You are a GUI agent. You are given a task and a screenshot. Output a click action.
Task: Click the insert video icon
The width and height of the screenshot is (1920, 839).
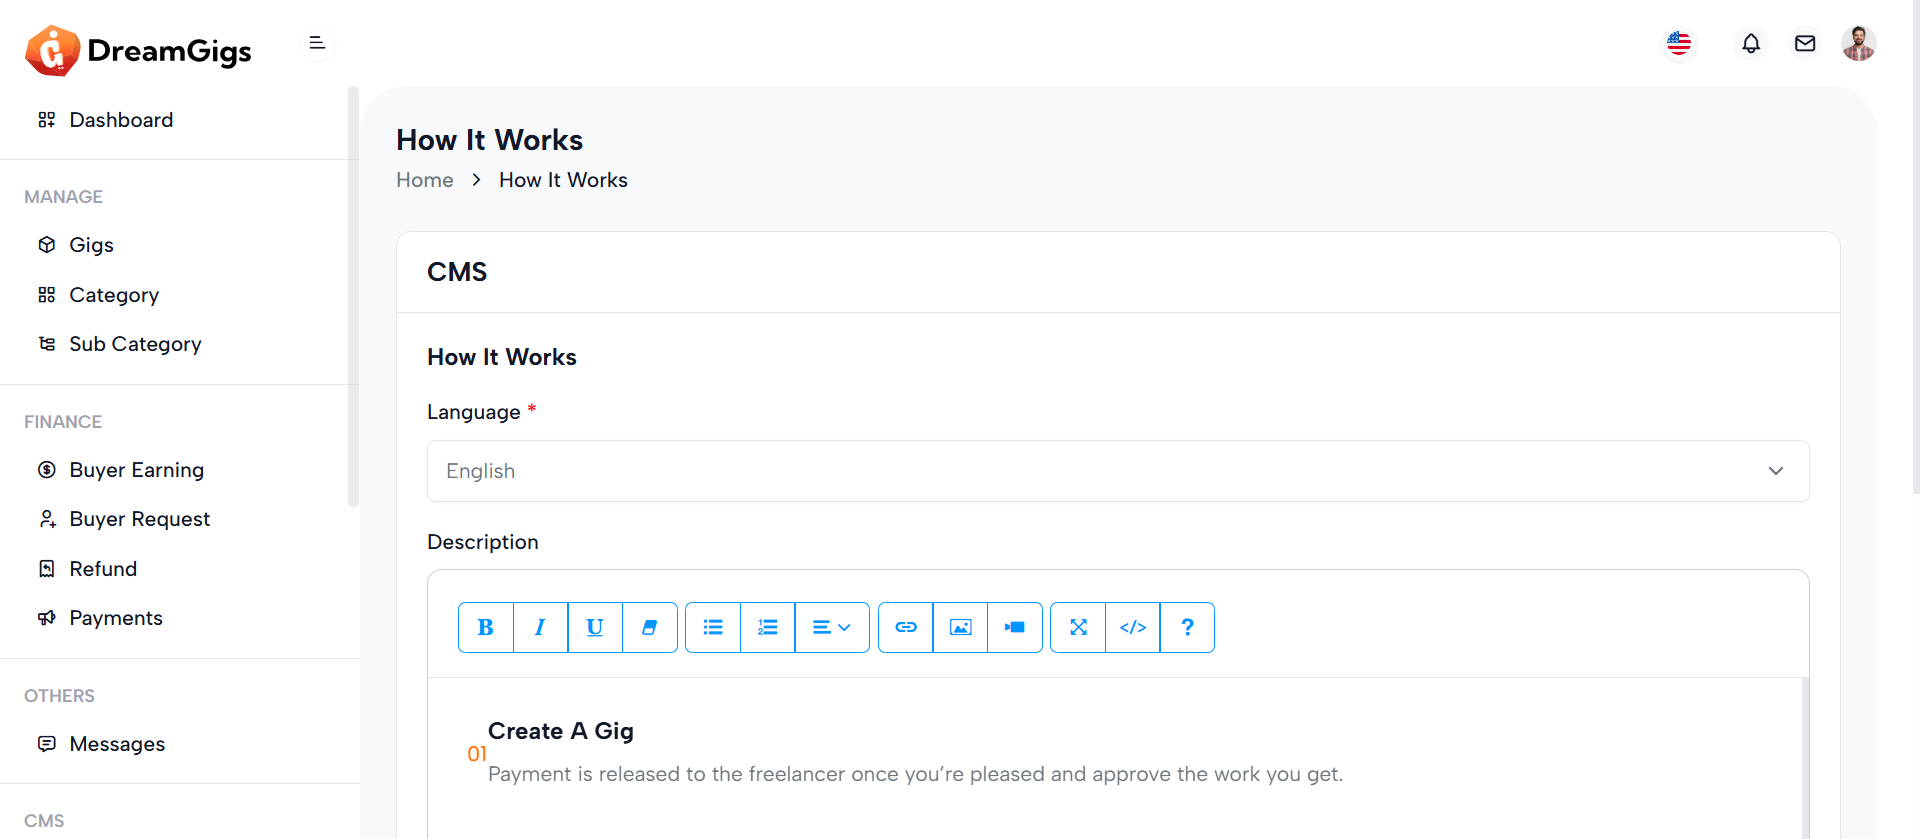coord(1015,627)
